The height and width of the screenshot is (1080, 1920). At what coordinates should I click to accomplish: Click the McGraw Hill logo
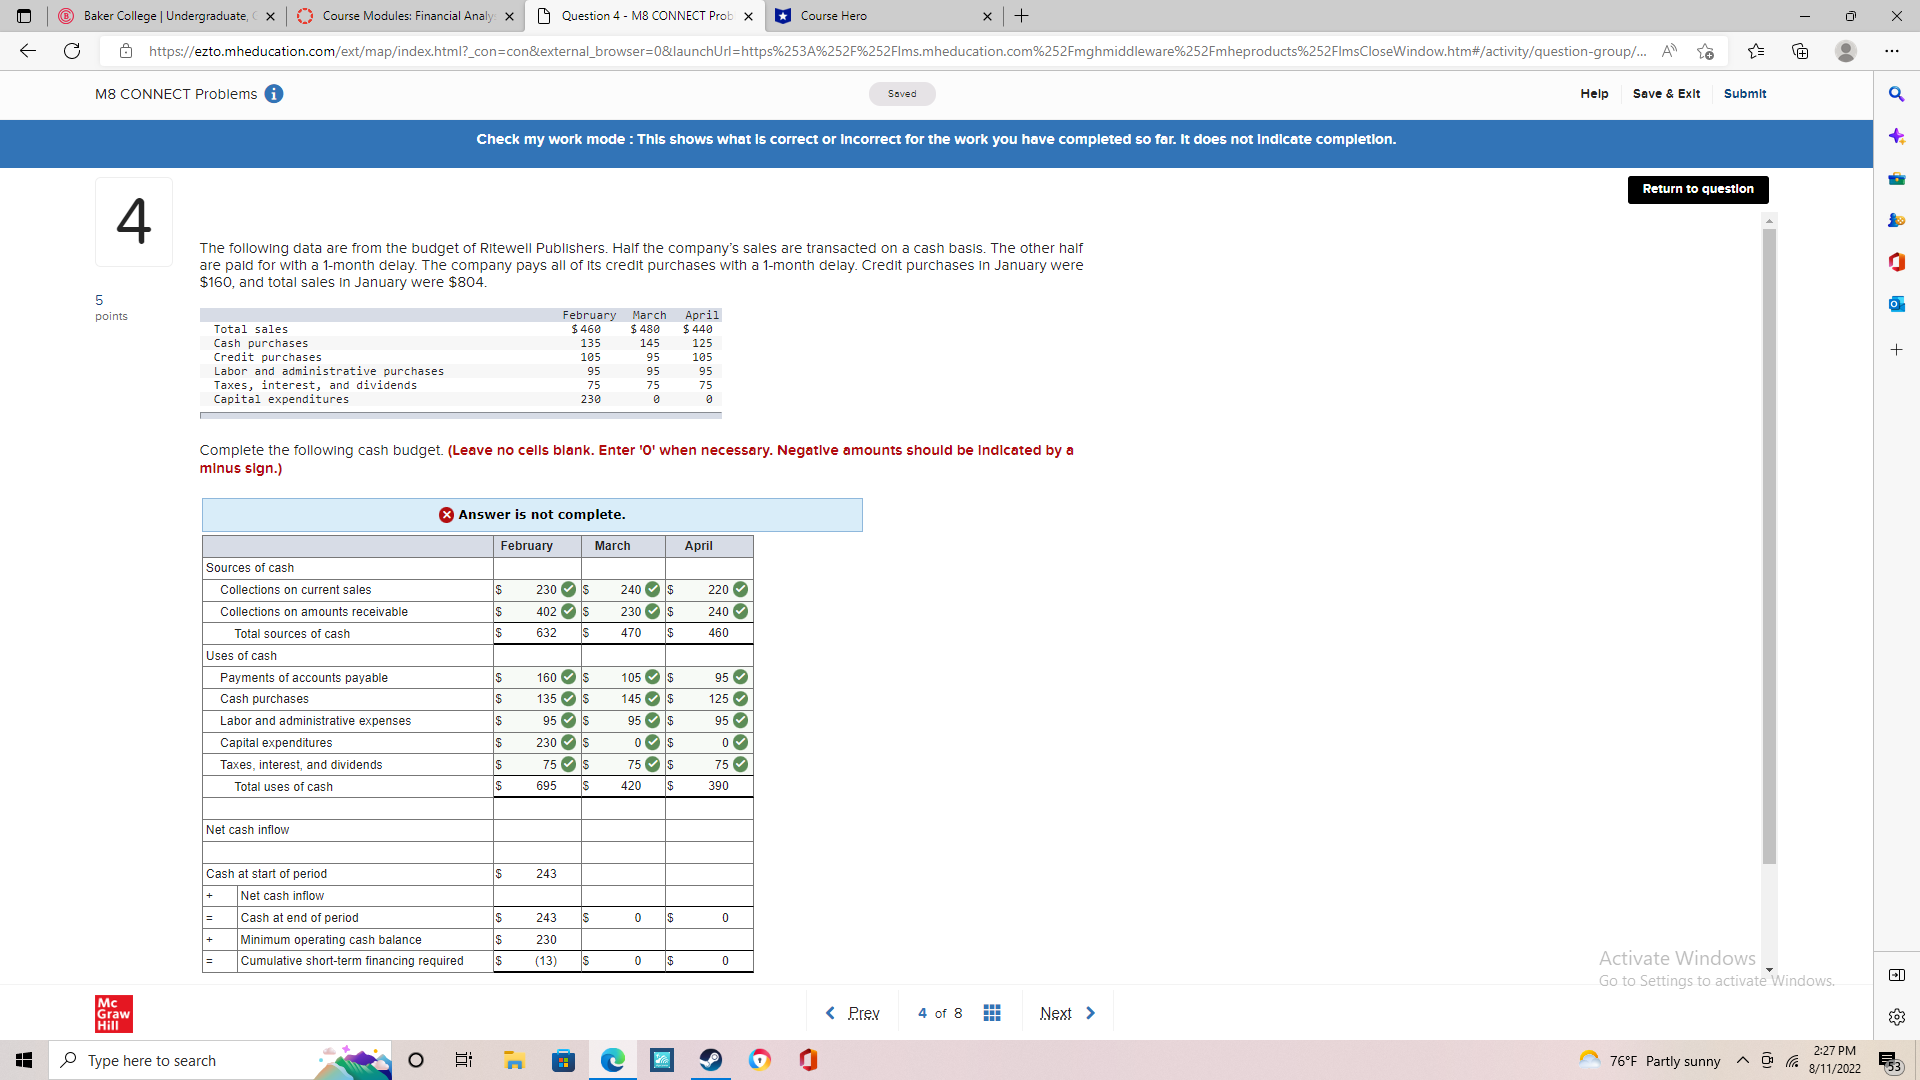(x=113, y=1013)
